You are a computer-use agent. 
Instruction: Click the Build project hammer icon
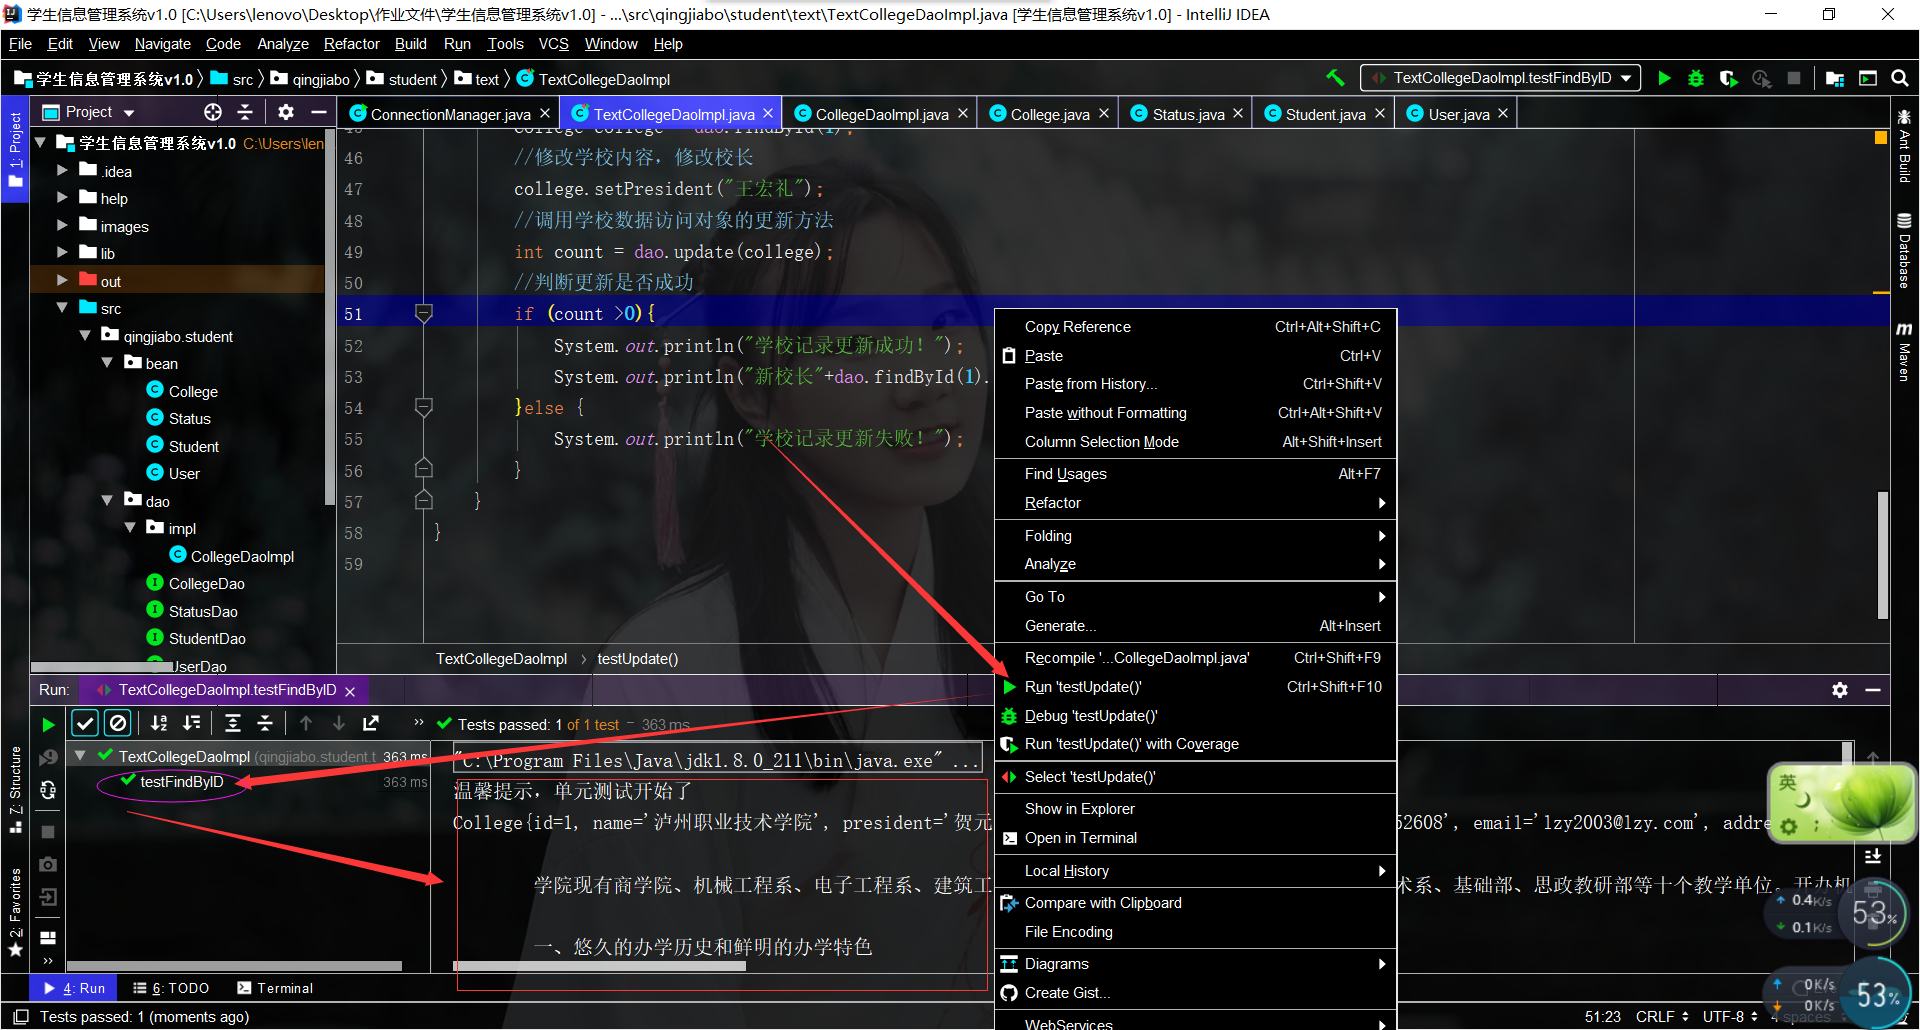(1335, 78)
